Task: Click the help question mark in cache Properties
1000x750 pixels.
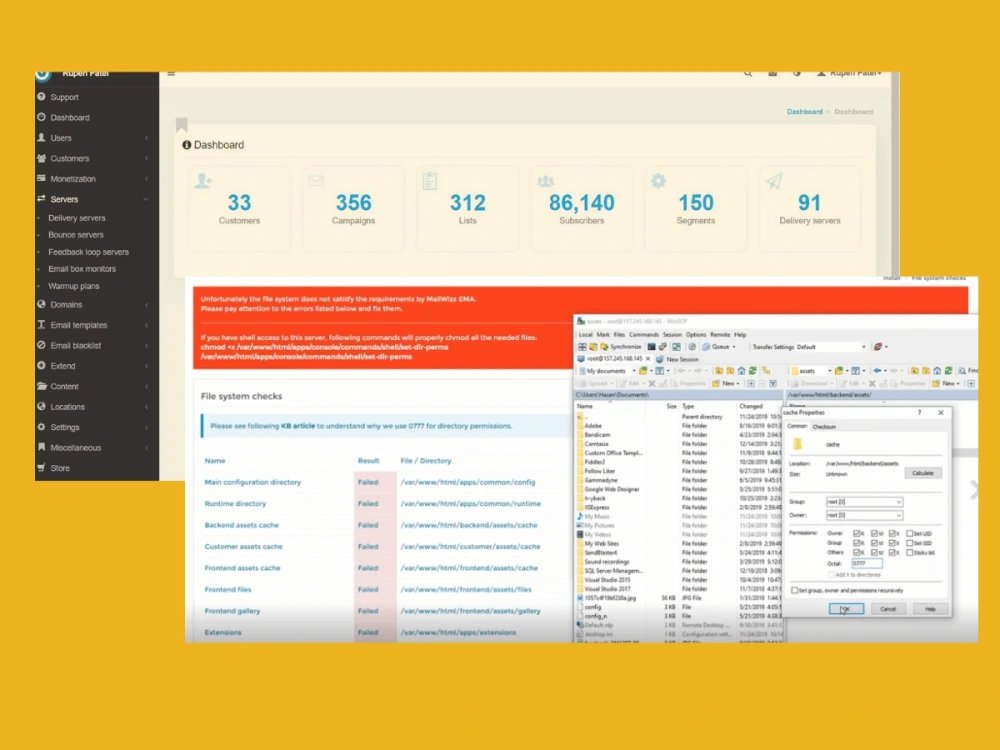Action: coord(920,413)
